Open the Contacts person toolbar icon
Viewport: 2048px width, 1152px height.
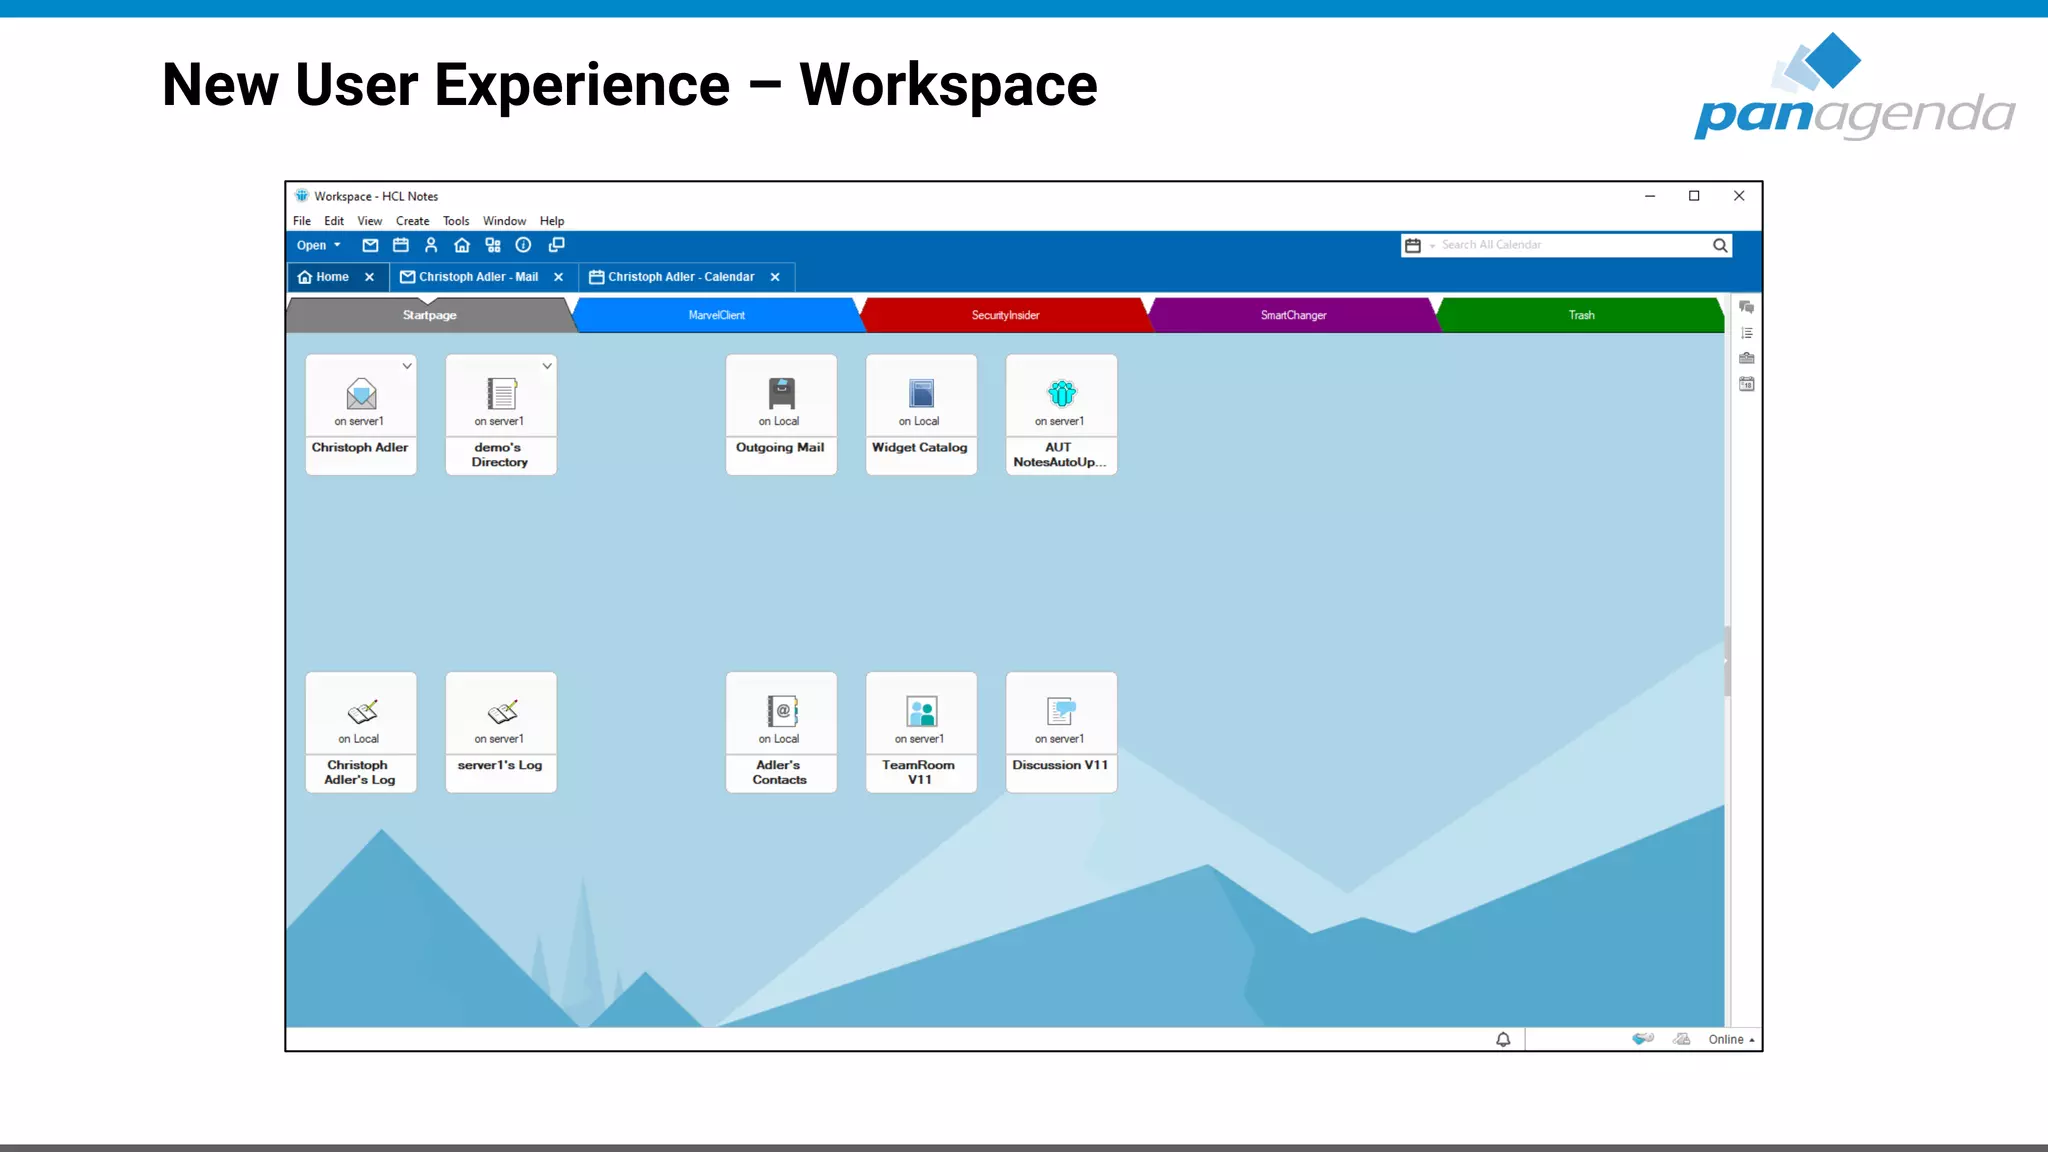click(x=431, y=245)
